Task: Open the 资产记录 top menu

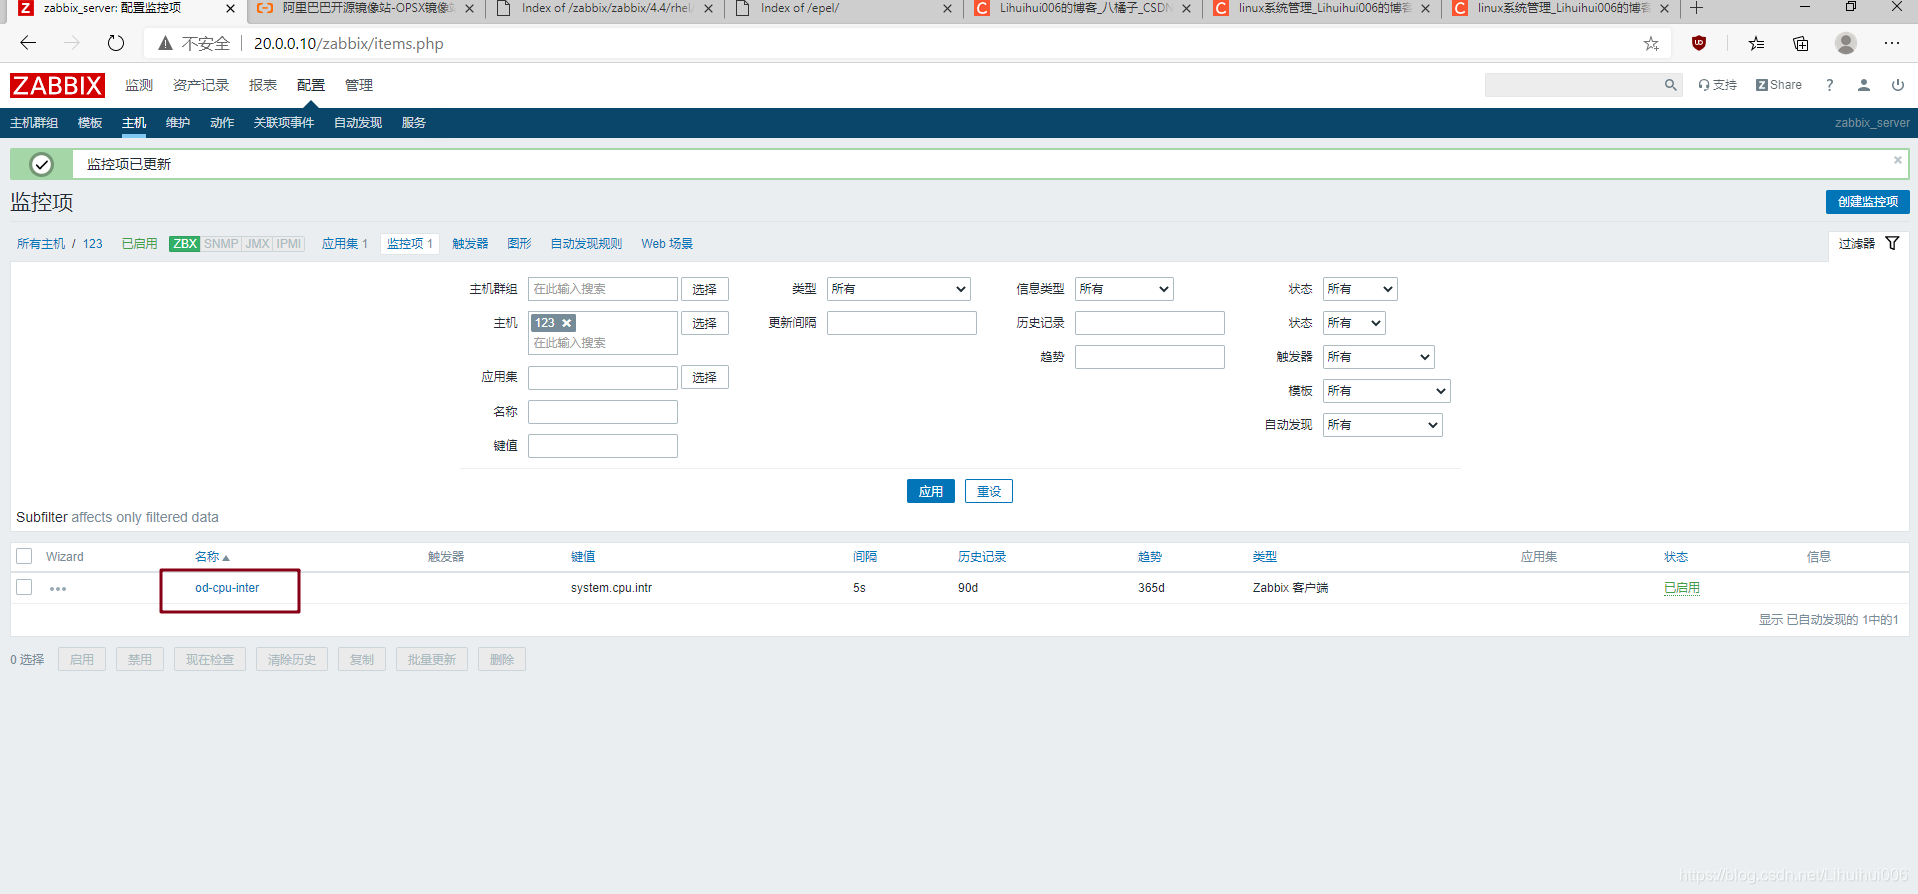Action: (201, 85)
